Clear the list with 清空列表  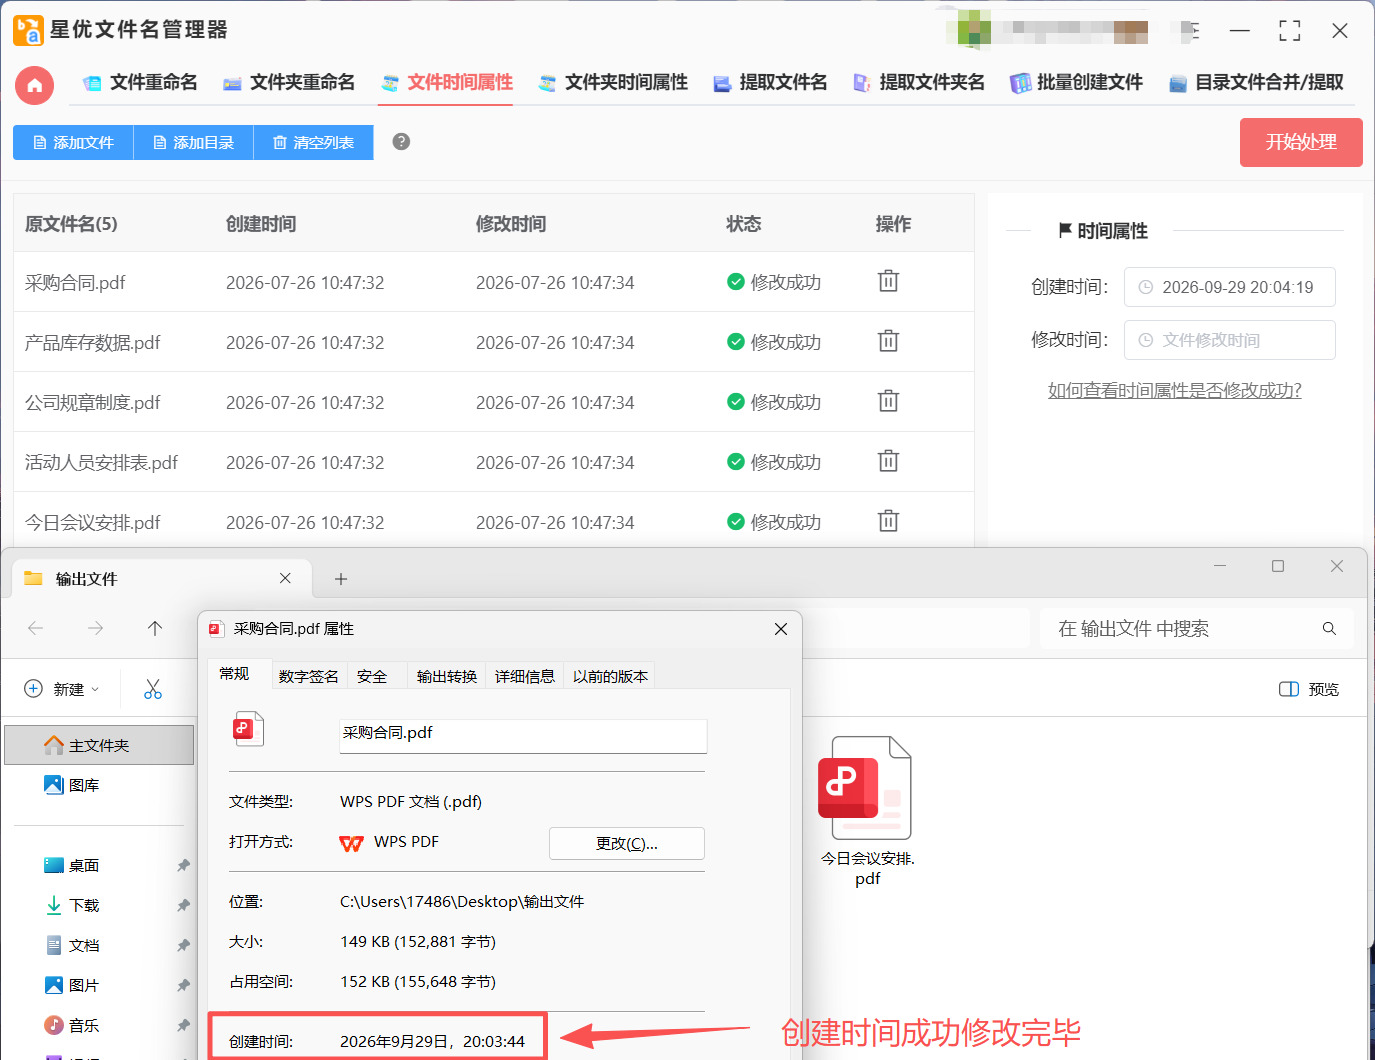point(313,142)
